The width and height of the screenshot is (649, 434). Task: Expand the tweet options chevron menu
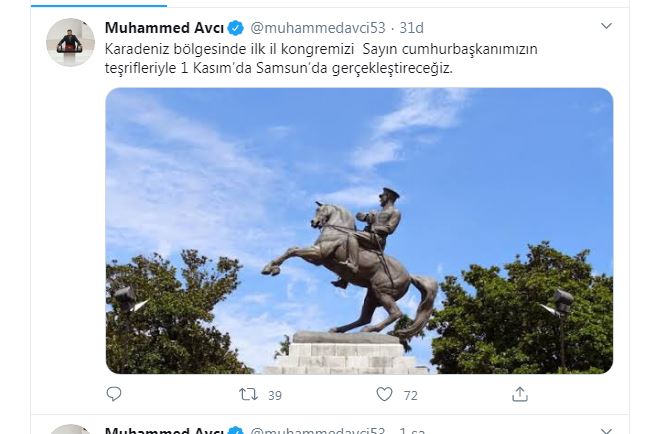point(606,26)
